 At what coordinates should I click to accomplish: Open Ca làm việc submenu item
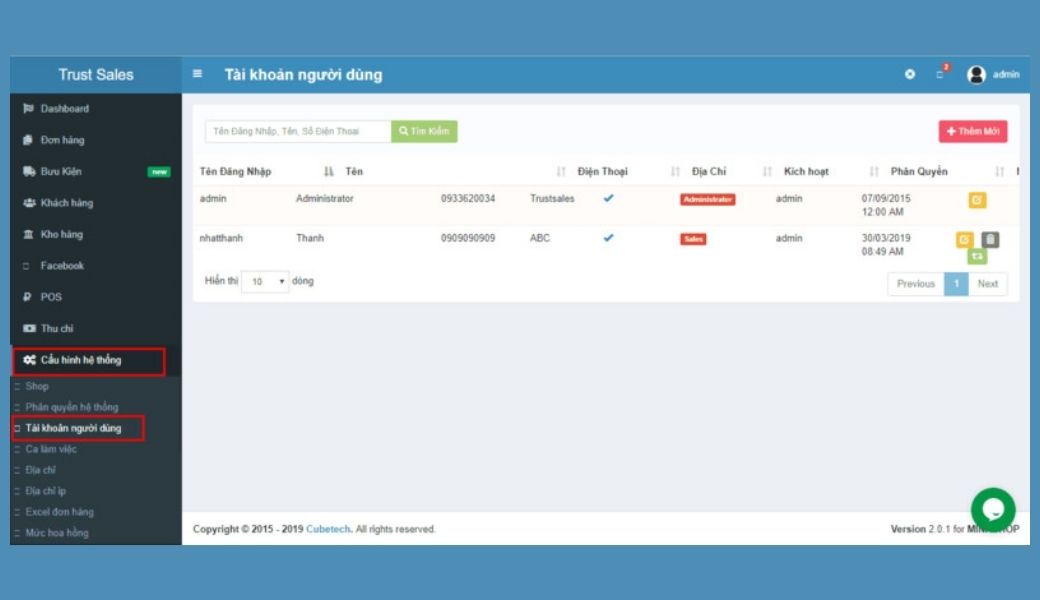51,450
